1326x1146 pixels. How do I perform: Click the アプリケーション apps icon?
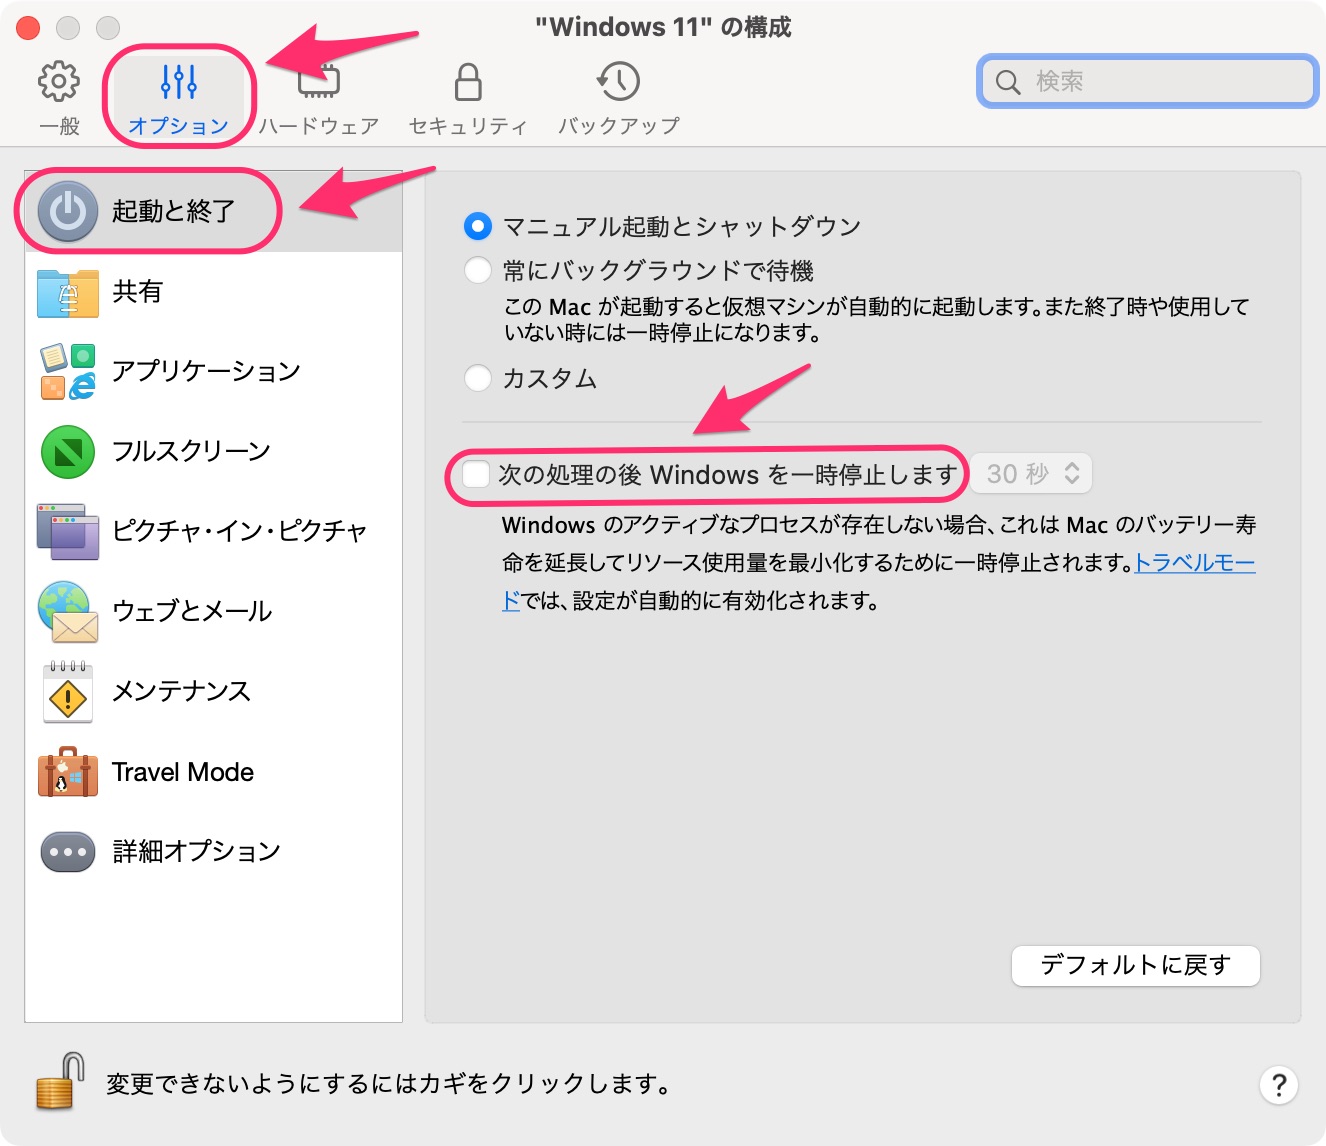coord(68,371)
